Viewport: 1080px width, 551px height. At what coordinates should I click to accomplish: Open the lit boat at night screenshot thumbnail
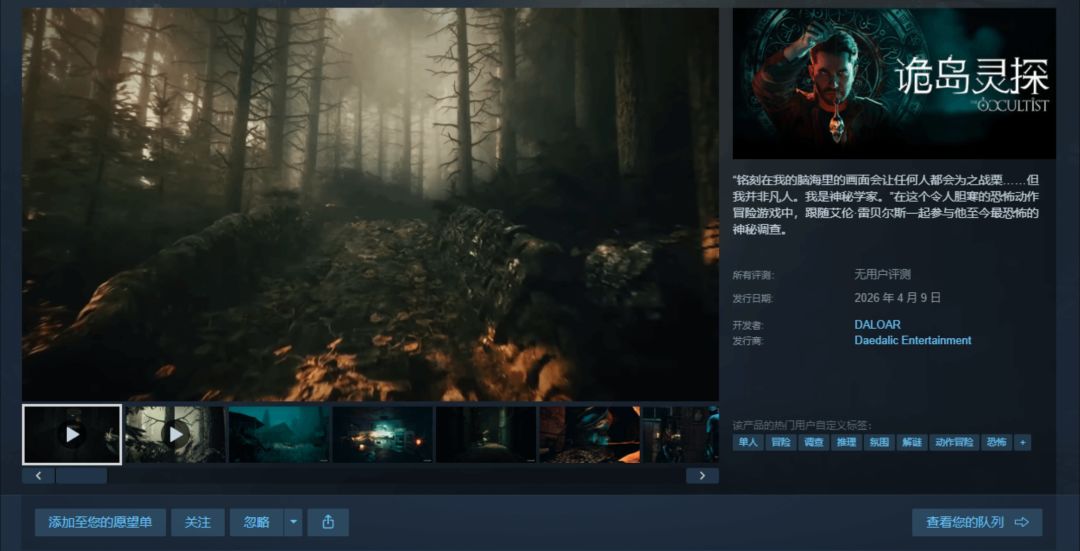pos(382,435)
